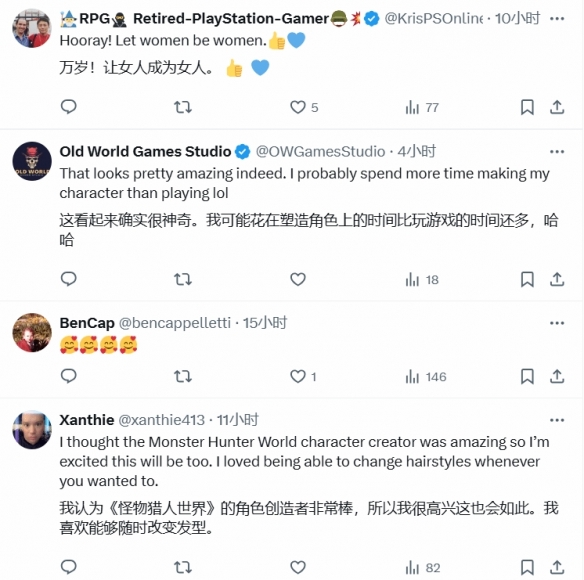This screenshot has width=584, height=580.
Task: Like the Old World Games Studio reply
Action: [298, 279]
